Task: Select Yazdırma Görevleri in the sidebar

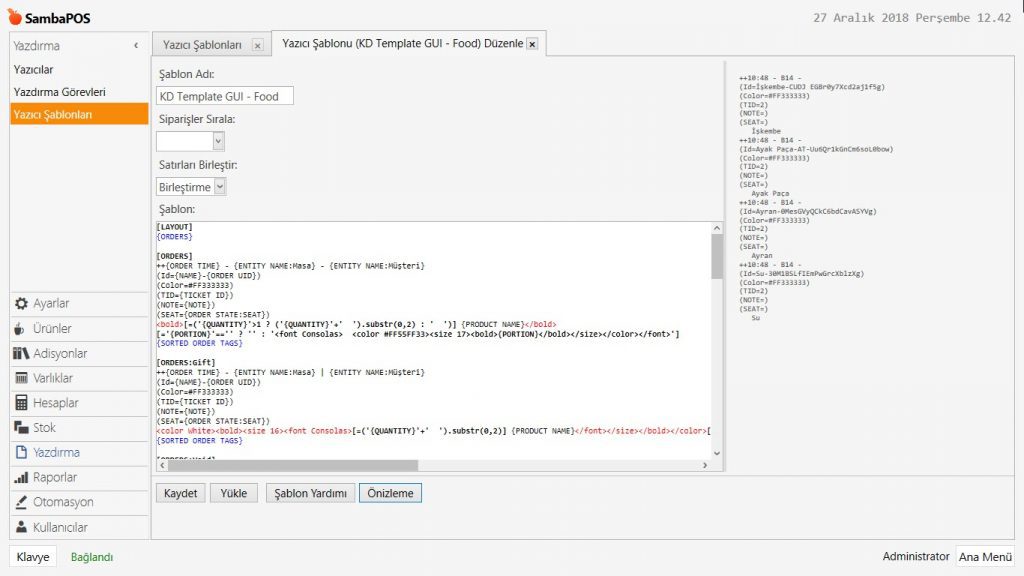Action: tap(60, 92)
